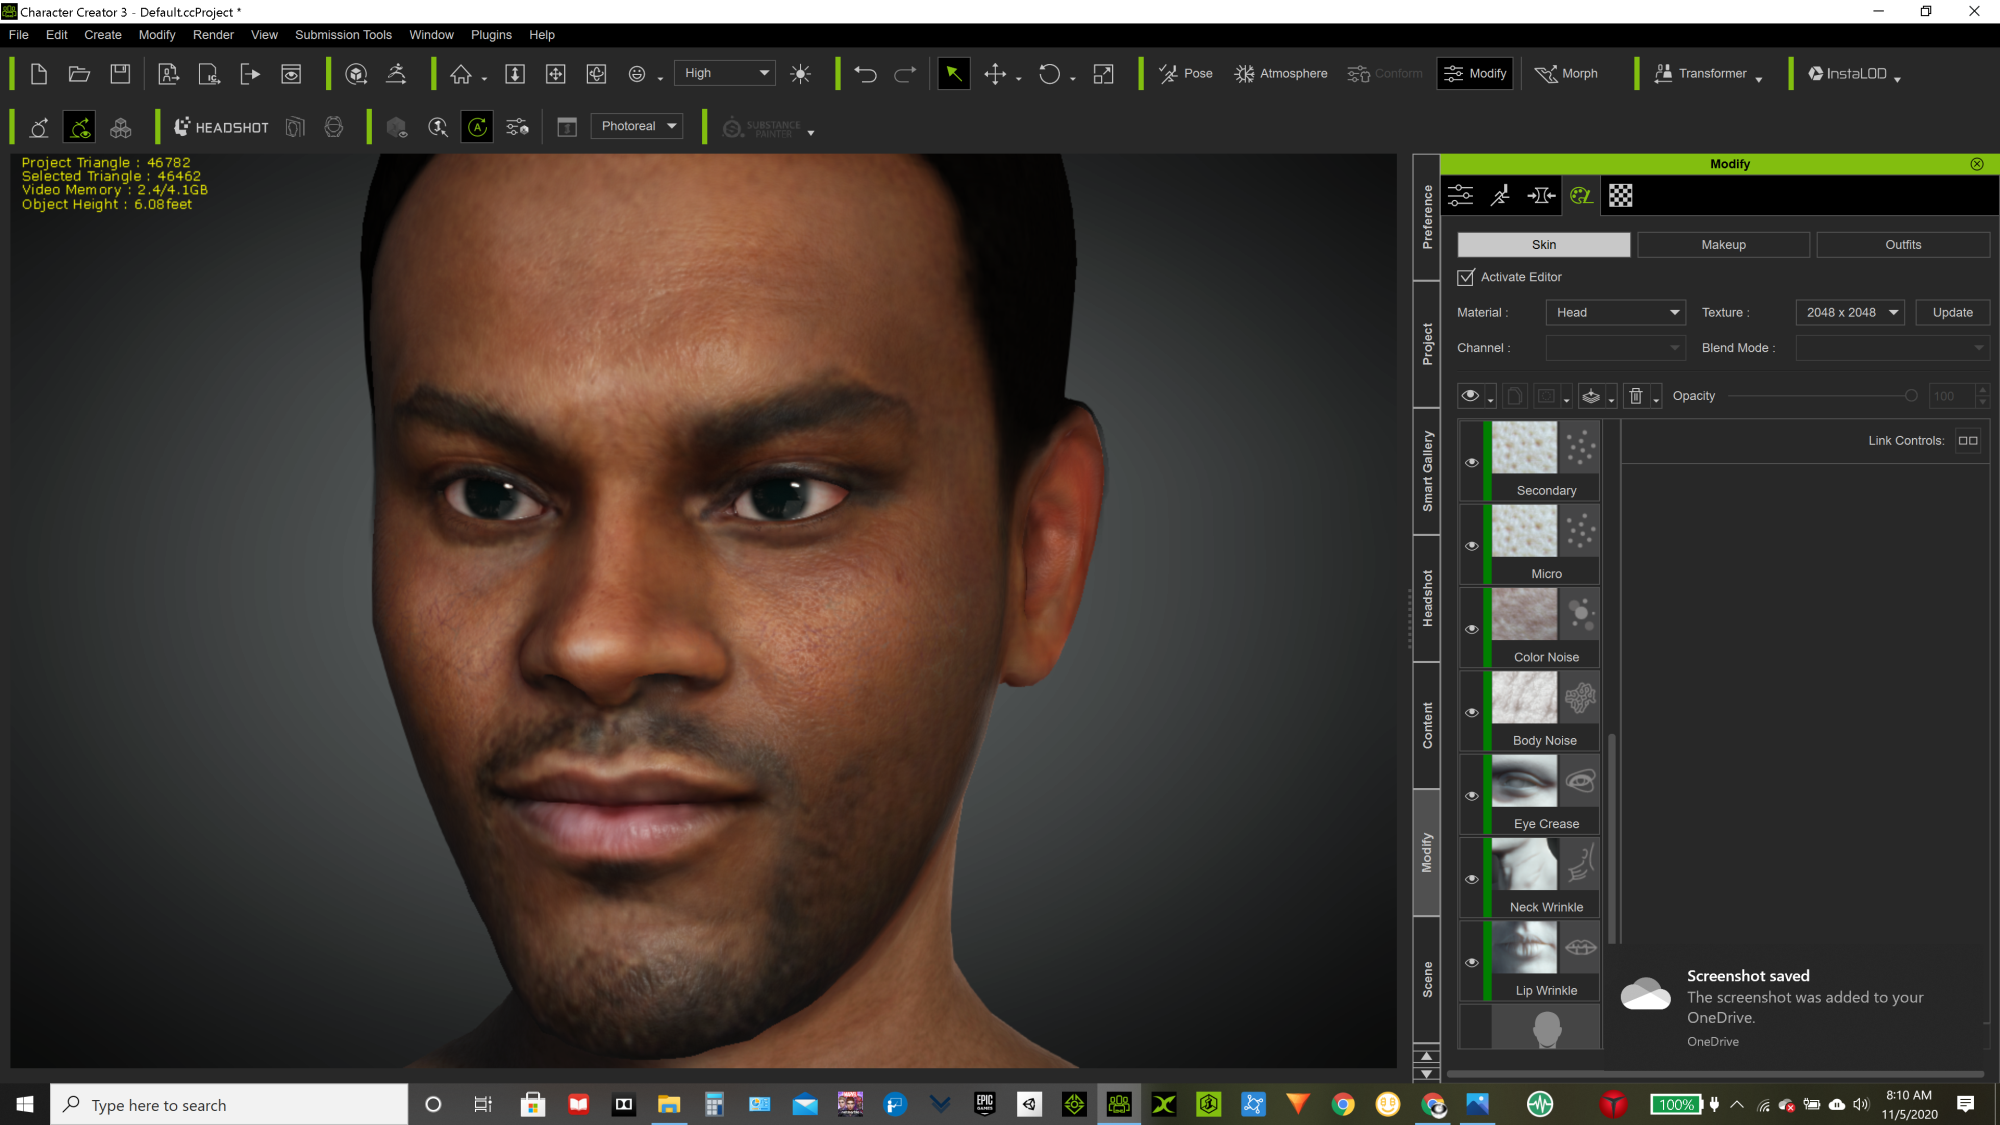The image size is (2000, 1125).
Task: Toggle the all-layers visibility eye button
Action: point(1470,397)
